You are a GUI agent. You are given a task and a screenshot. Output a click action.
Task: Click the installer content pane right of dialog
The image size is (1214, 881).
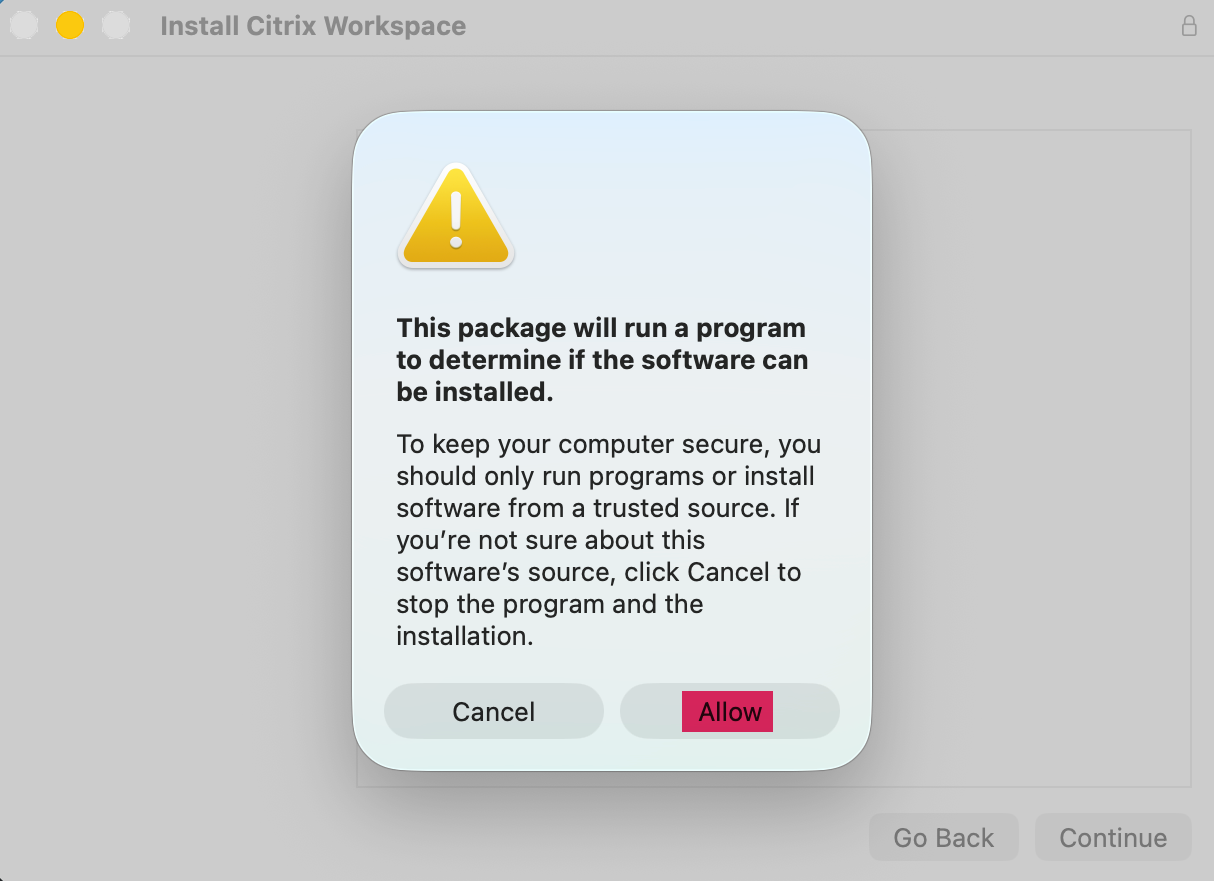point(1030,450)
